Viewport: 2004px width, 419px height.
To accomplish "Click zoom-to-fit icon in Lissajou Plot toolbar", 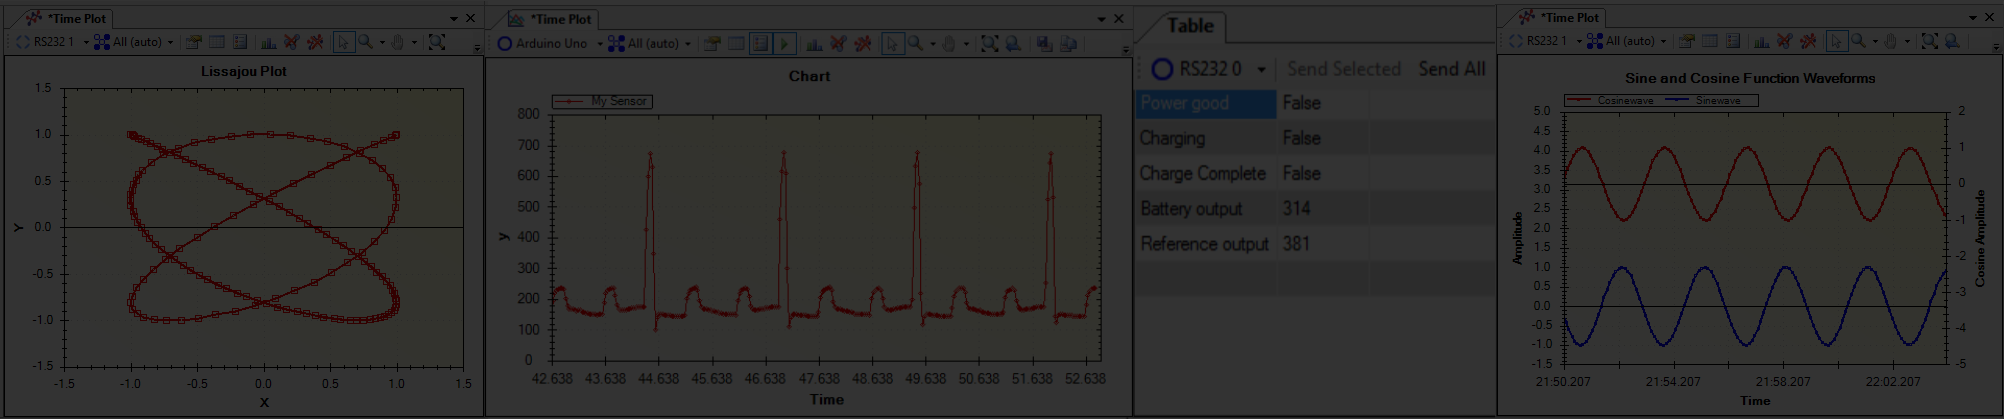I will [x=436, y=42].
